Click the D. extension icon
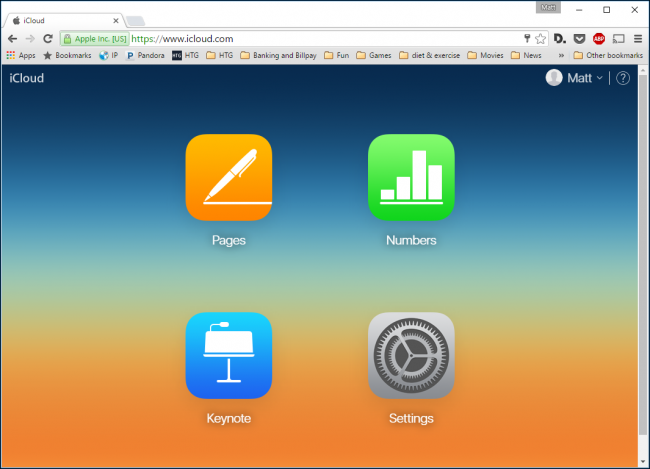 (560, 39)
